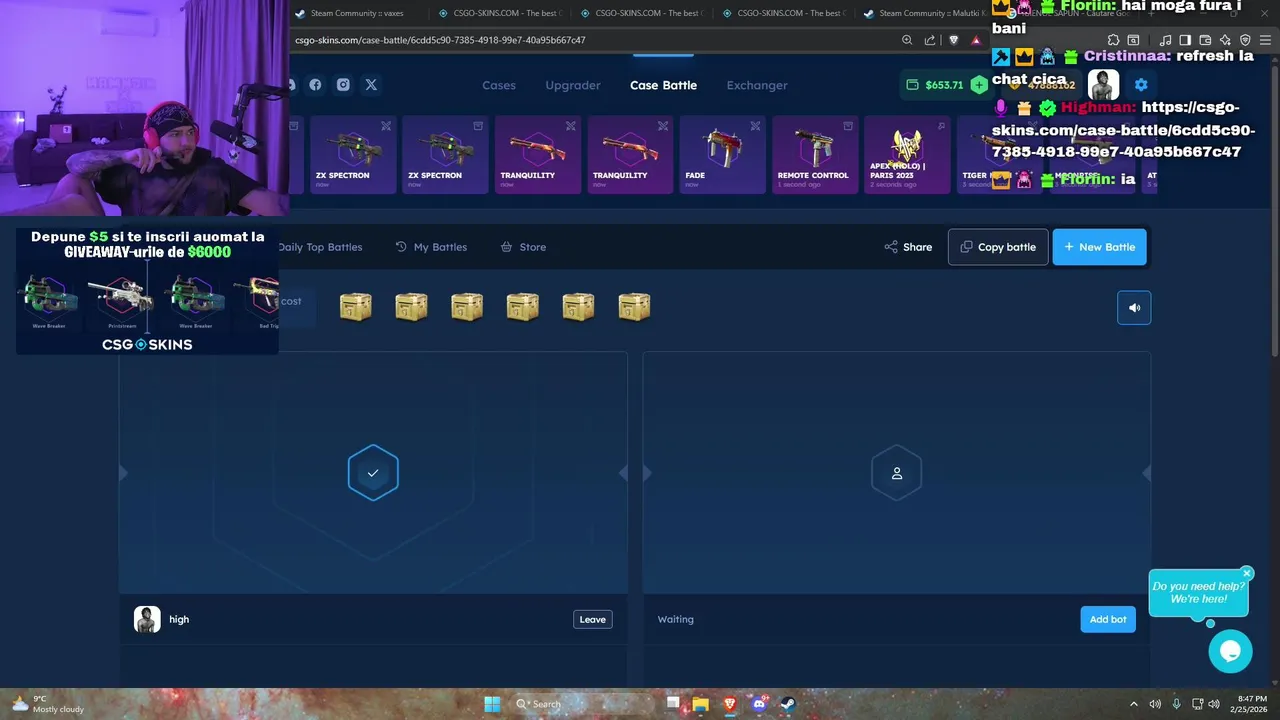
Task: Switch to 'Steam Community :: vaxes' browser tab
Action: click(x=359, y=13)
